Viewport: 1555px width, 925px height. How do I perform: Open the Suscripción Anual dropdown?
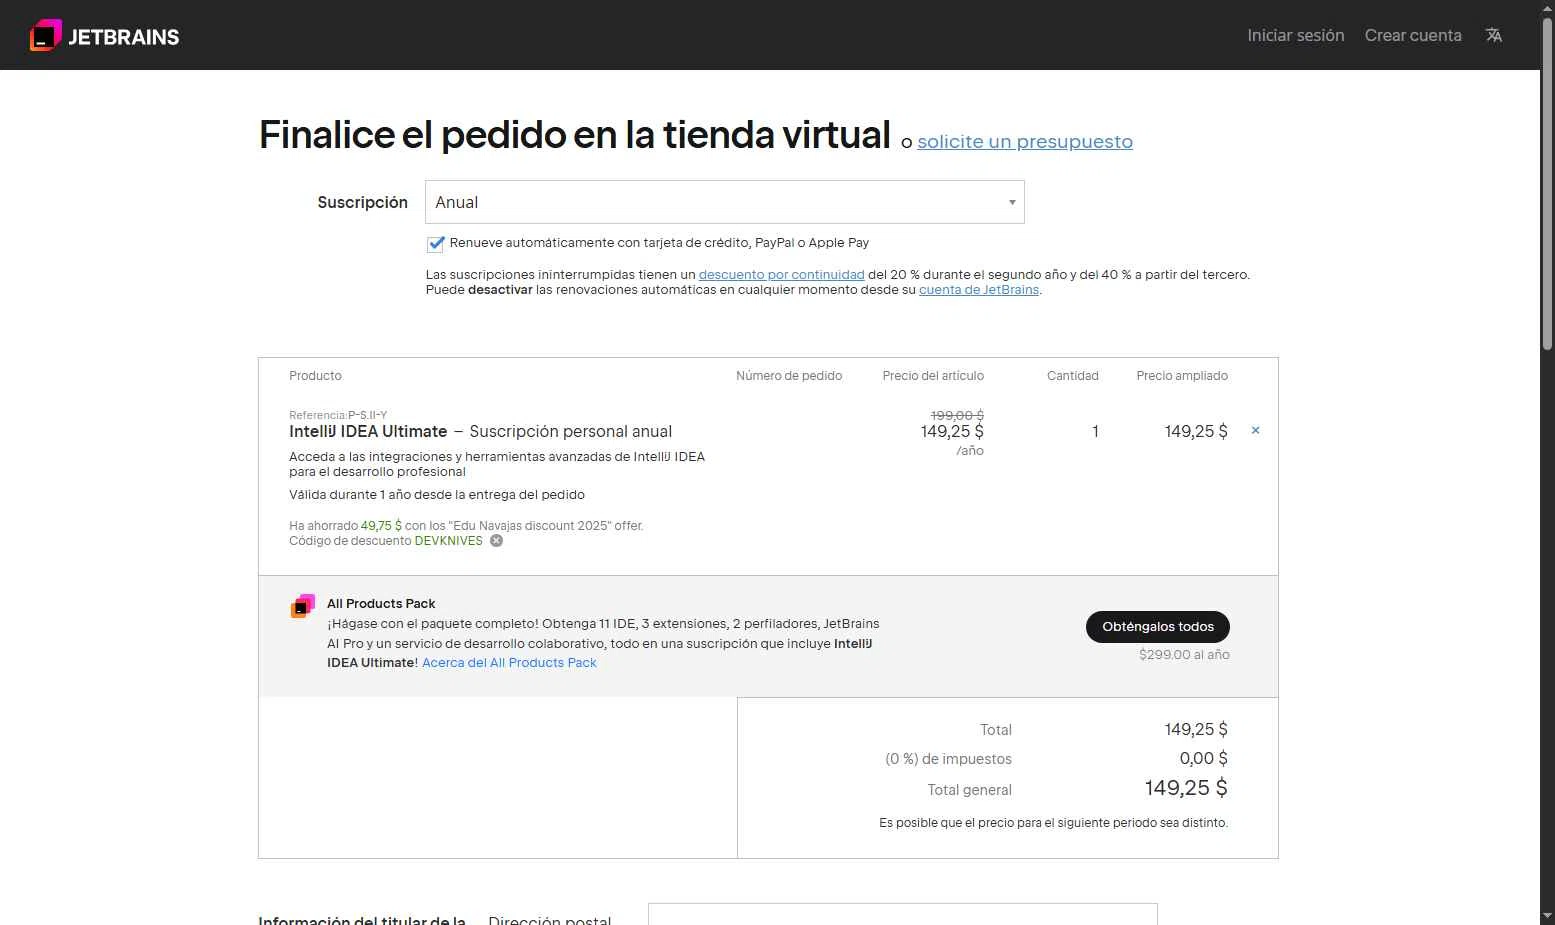tap(725, 202)
